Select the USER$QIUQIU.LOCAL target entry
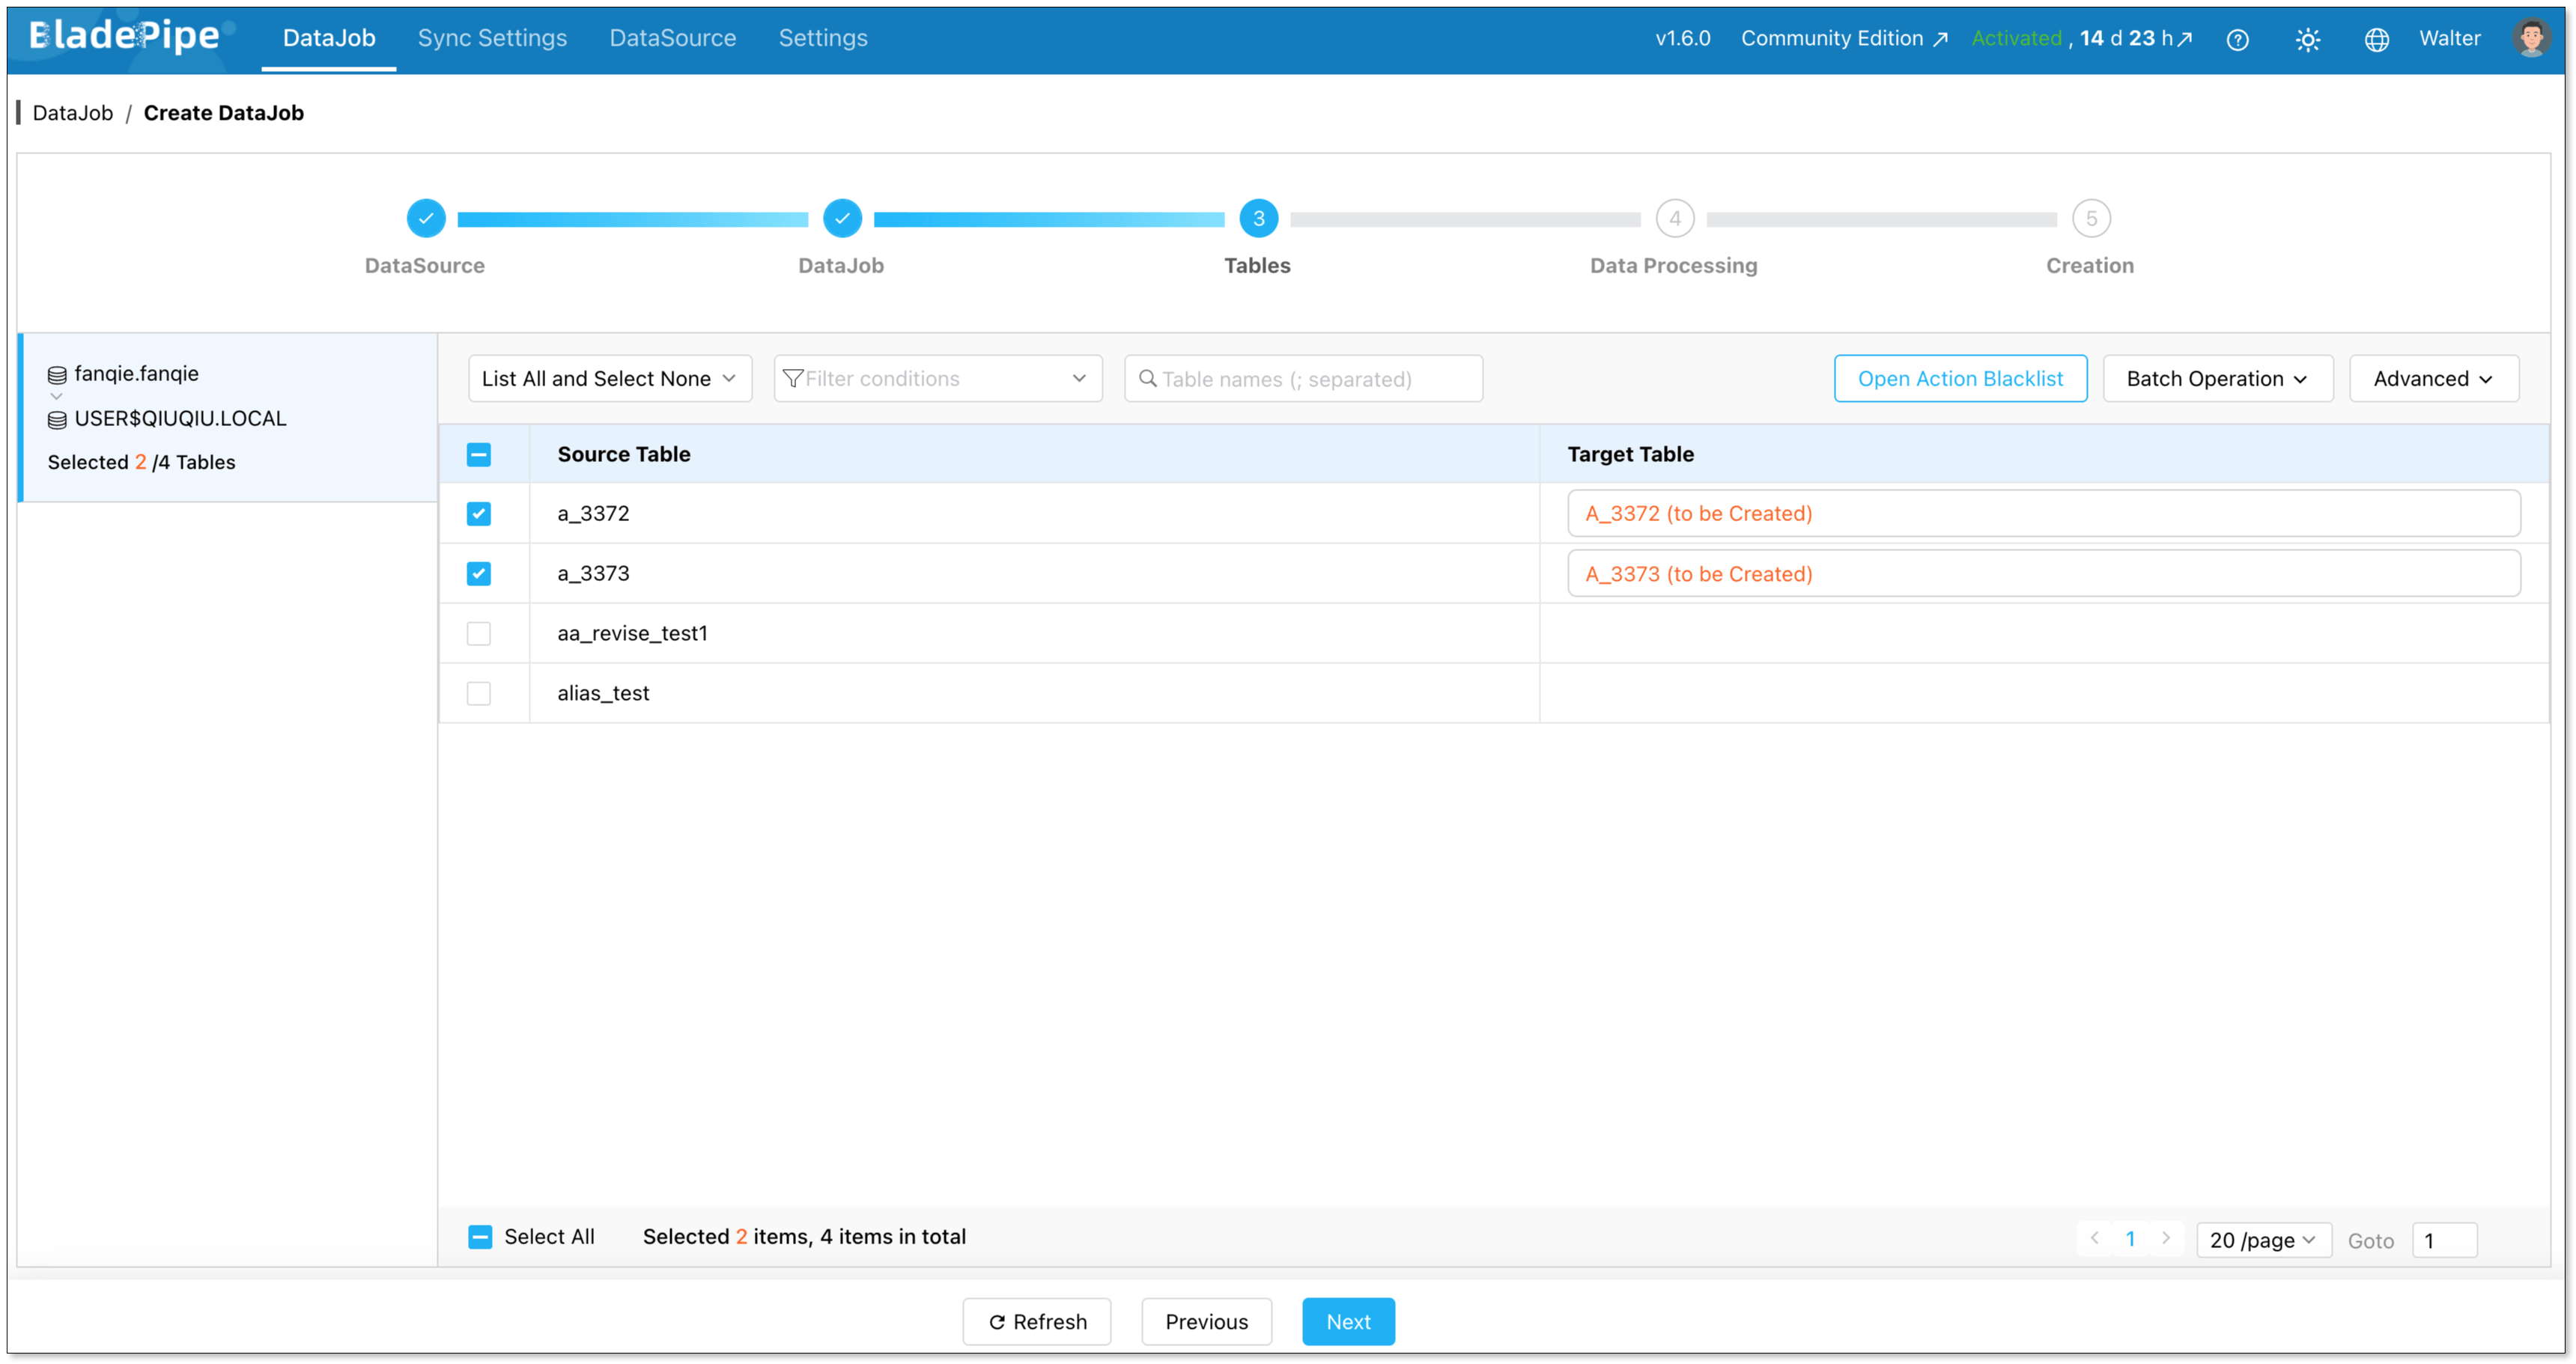Viewport: 2576px width, 1364px height. 180,419
